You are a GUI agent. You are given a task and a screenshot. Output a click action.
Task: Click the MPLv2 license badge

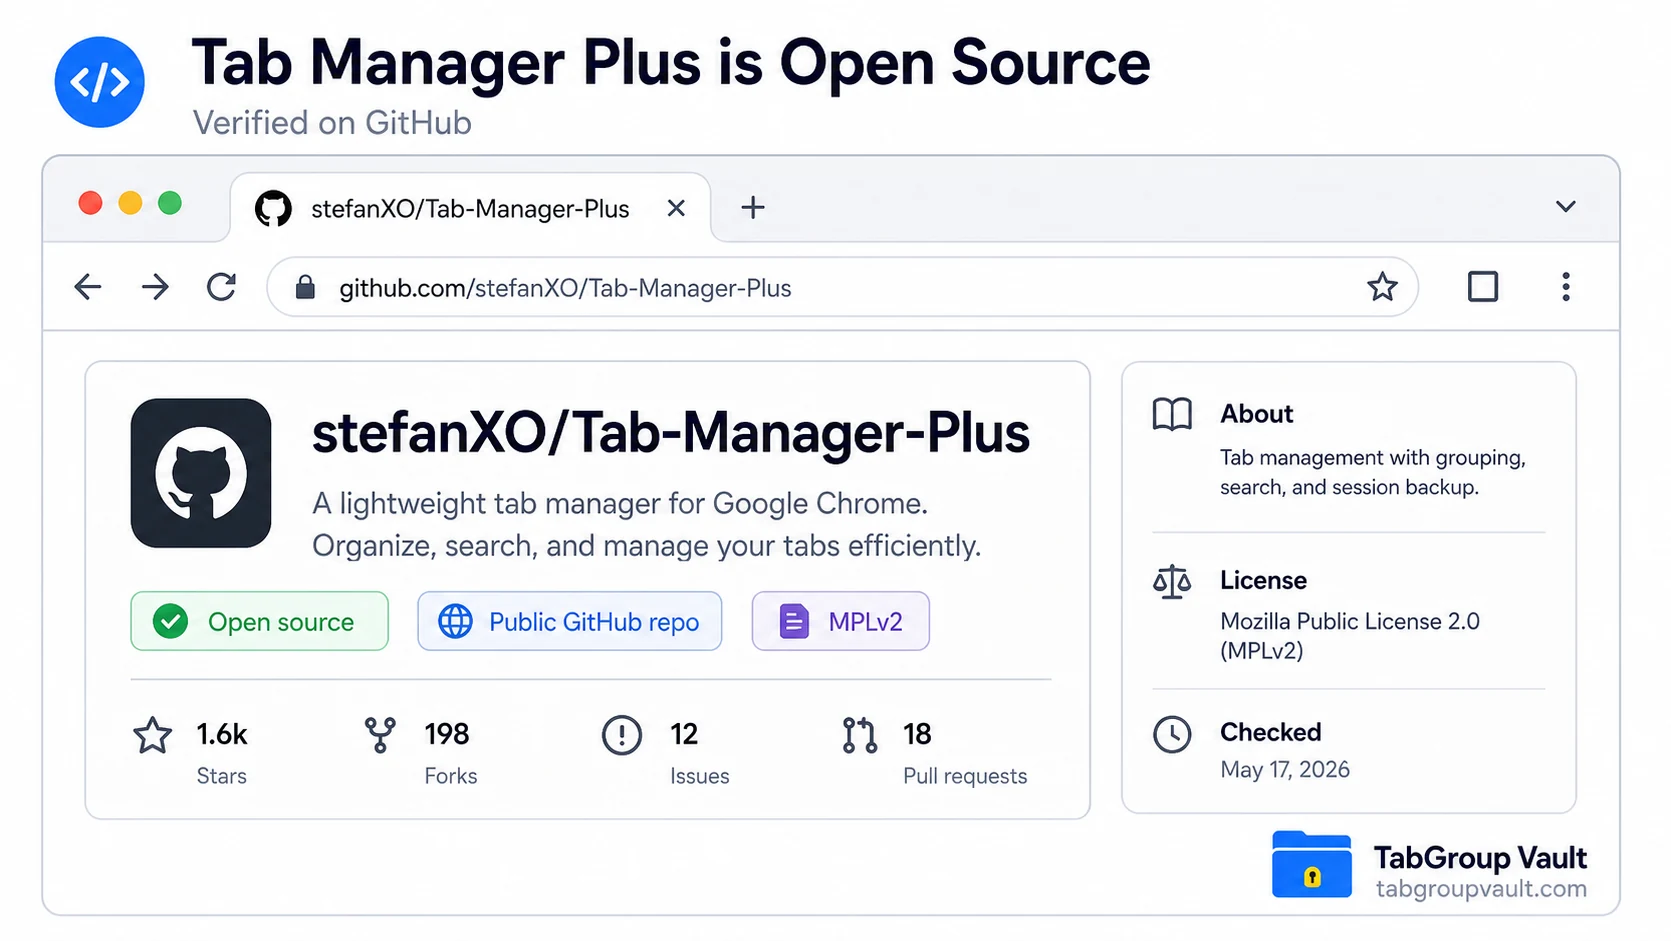840,621
